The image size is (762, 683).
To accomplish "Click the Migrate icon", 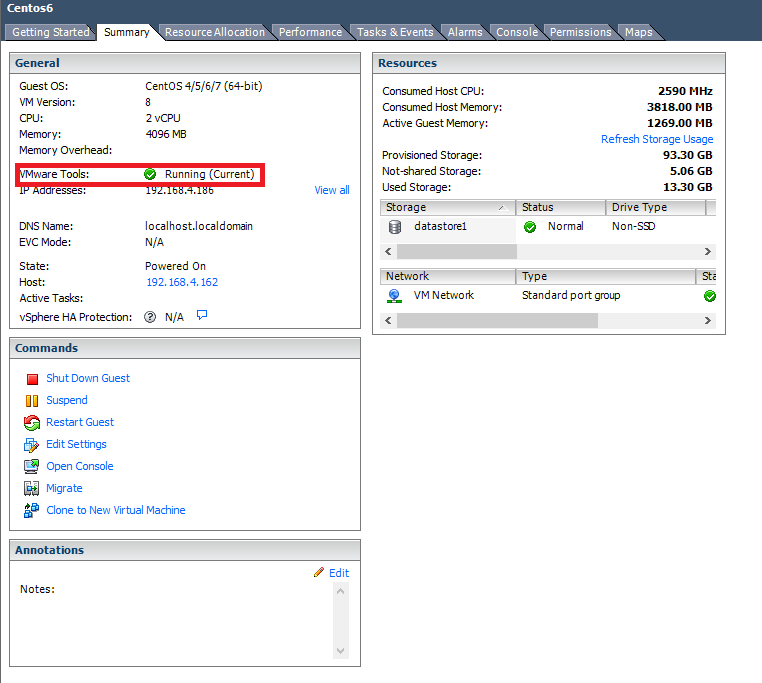I will pos(32,489).
